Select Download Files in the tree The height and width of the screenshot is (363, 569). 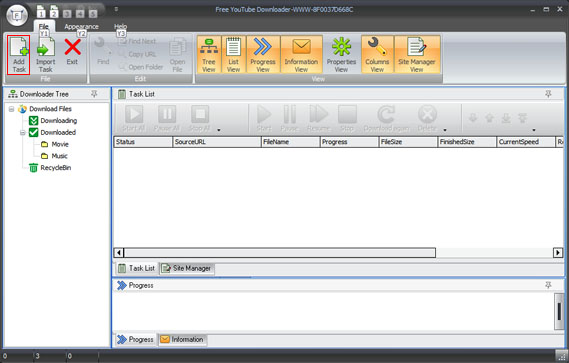[50, 109]
